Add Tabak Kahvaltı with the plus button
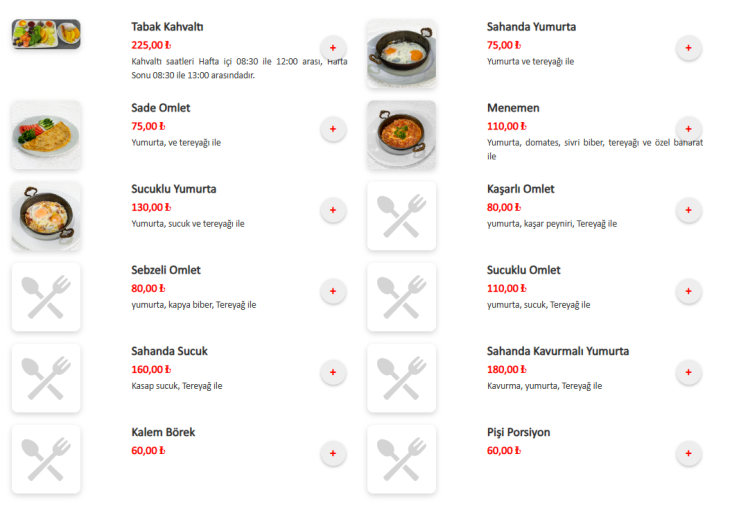Screen dimensions: 750x506 pyautogui.click(x=333, y=48)
